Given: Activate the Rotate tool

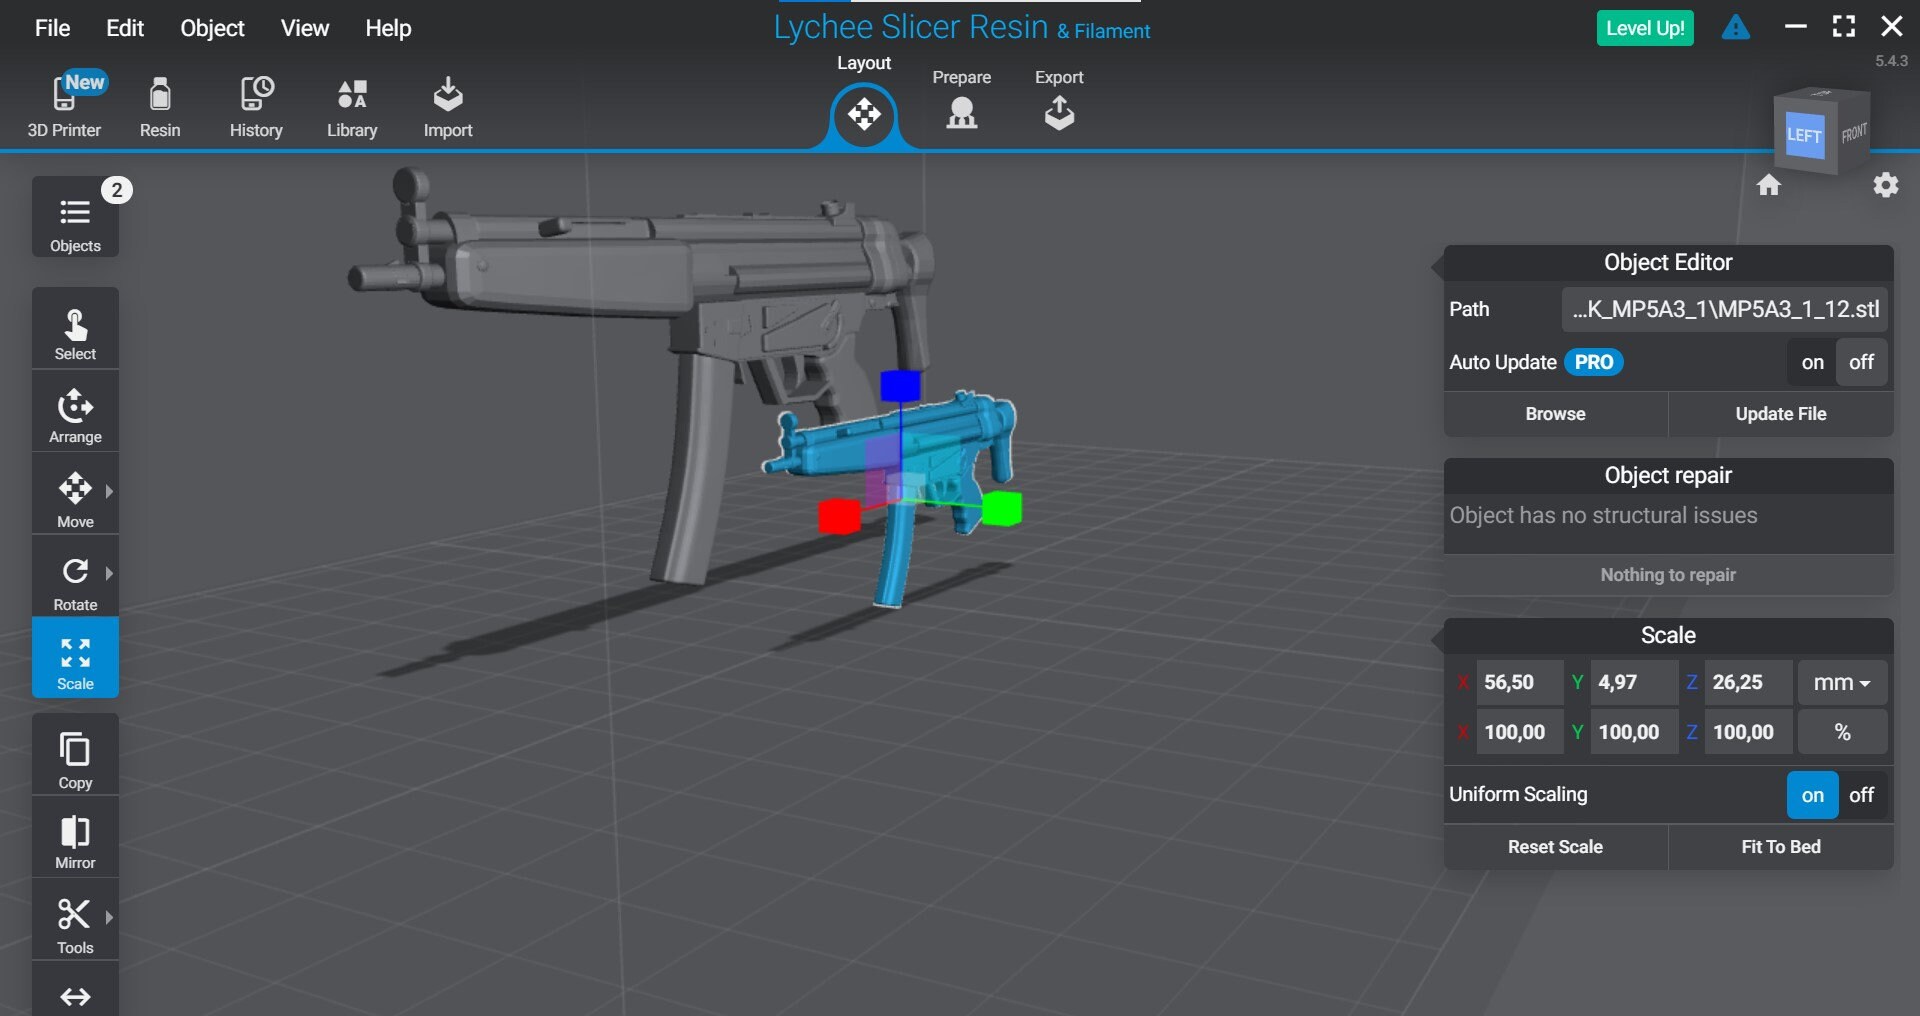Looking at the screenshot, I should click(x=75, y=578).
